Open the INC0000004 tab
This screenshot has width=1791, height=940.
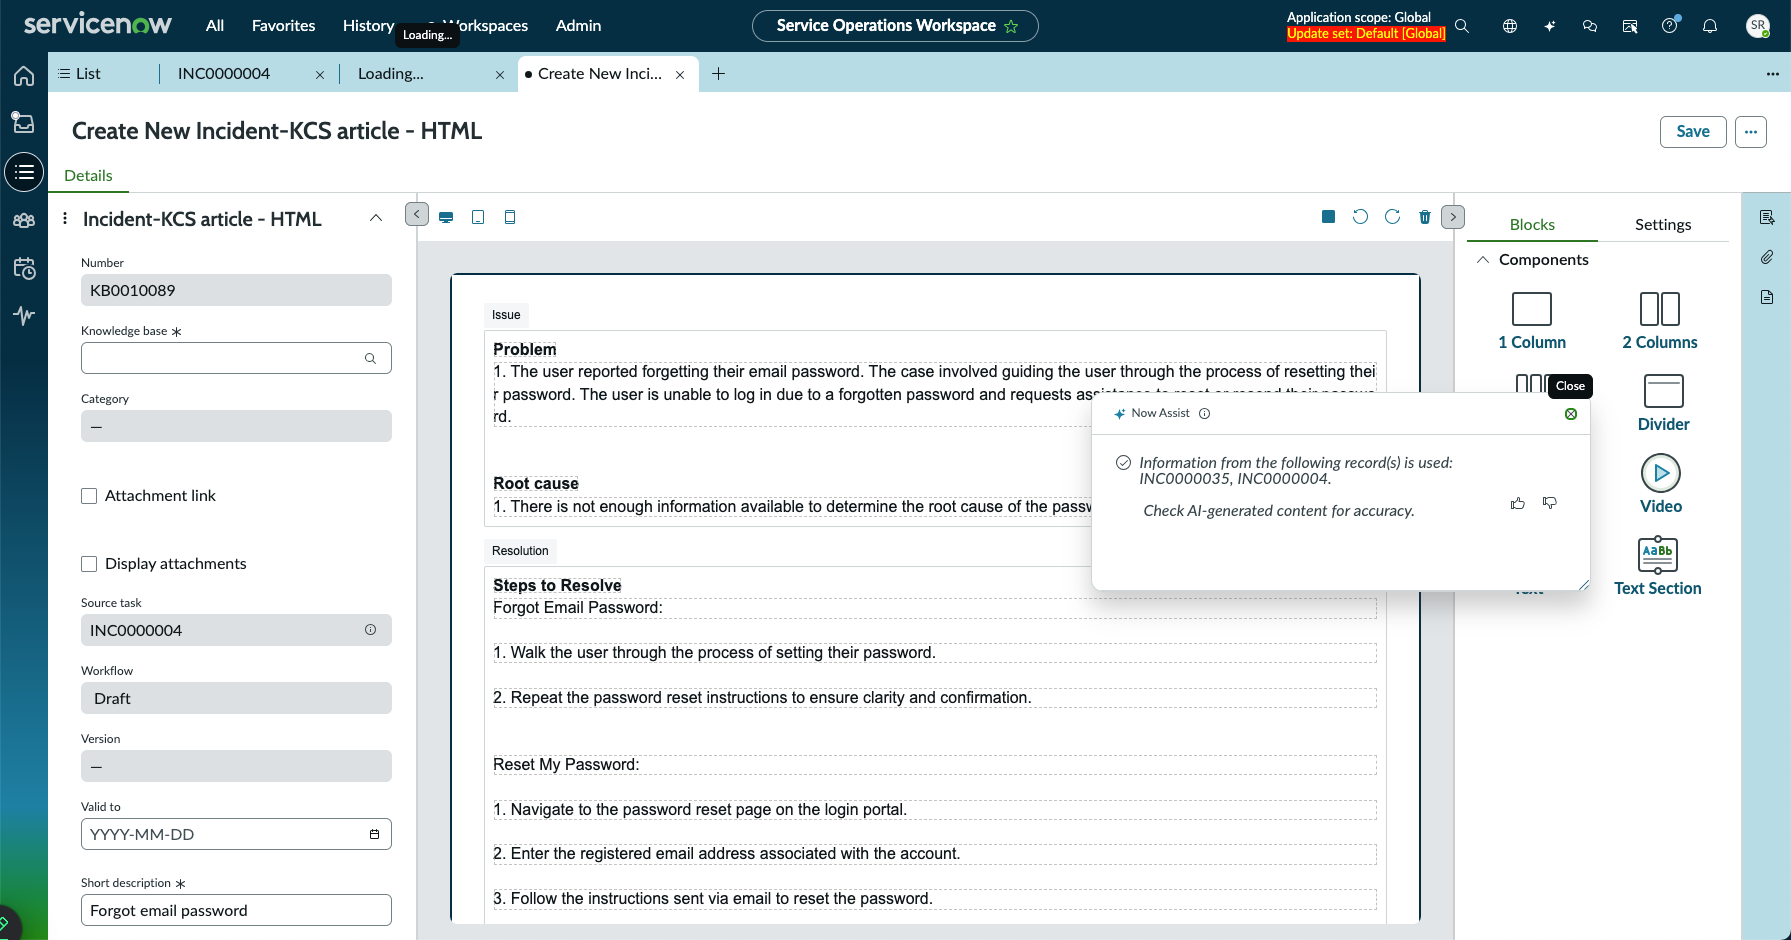click(x=224, y=74)
